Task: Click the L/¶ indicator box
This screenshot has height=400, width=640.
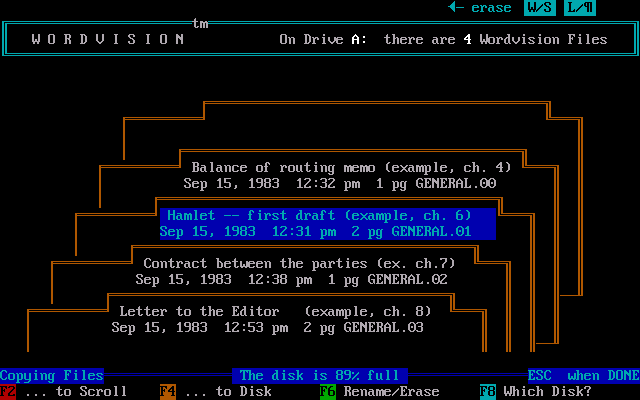Action: point(580,8)
